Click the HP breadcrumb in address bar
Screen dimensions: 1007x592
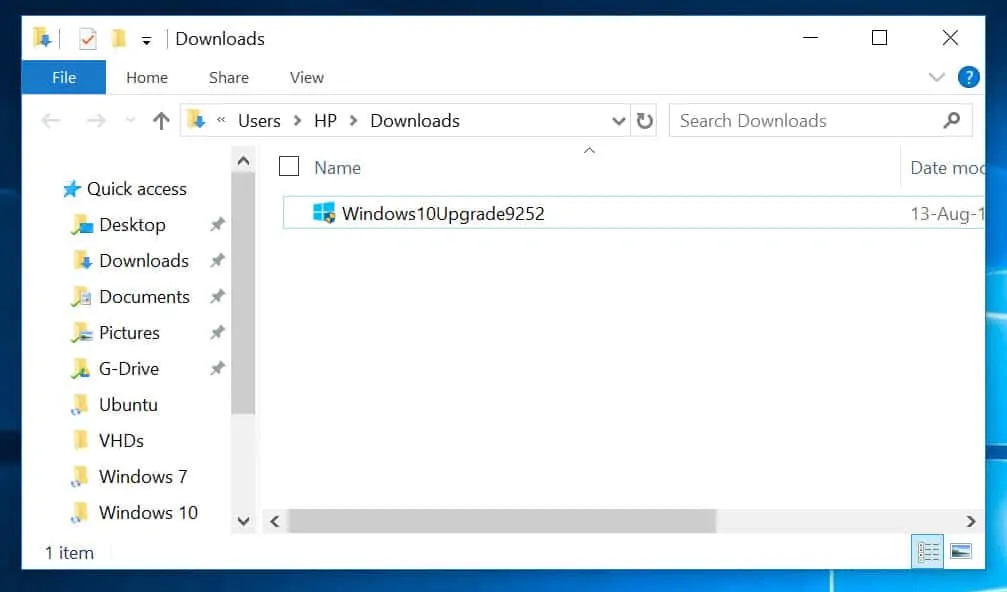click(x=325, y=121)
